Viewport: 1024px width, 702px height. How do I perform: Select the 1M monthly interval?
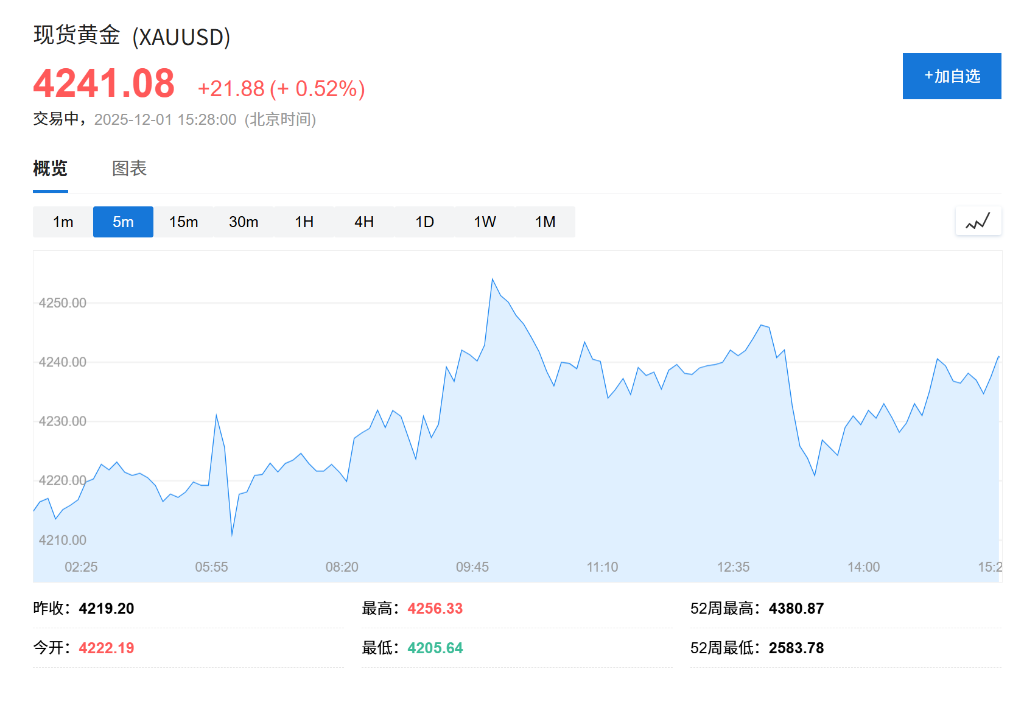click(545, 221)
